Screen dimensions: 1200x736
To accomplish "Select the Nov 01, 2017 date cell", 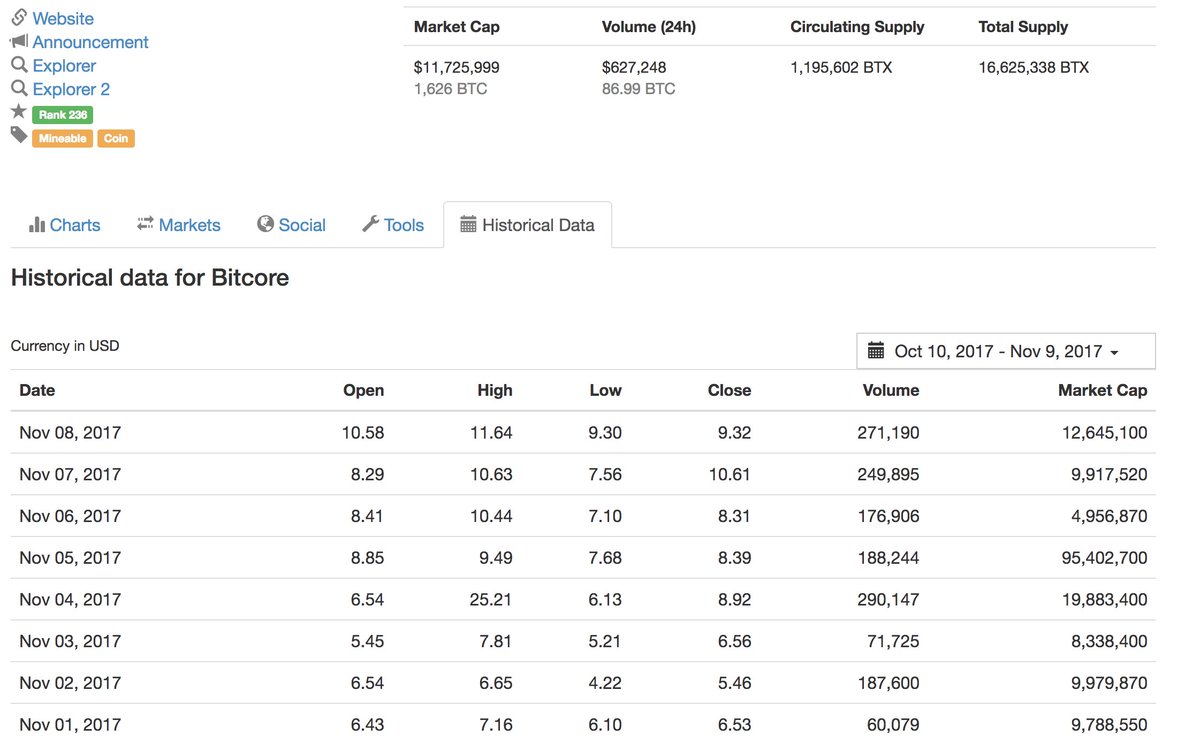I will (x=70, y=724).
